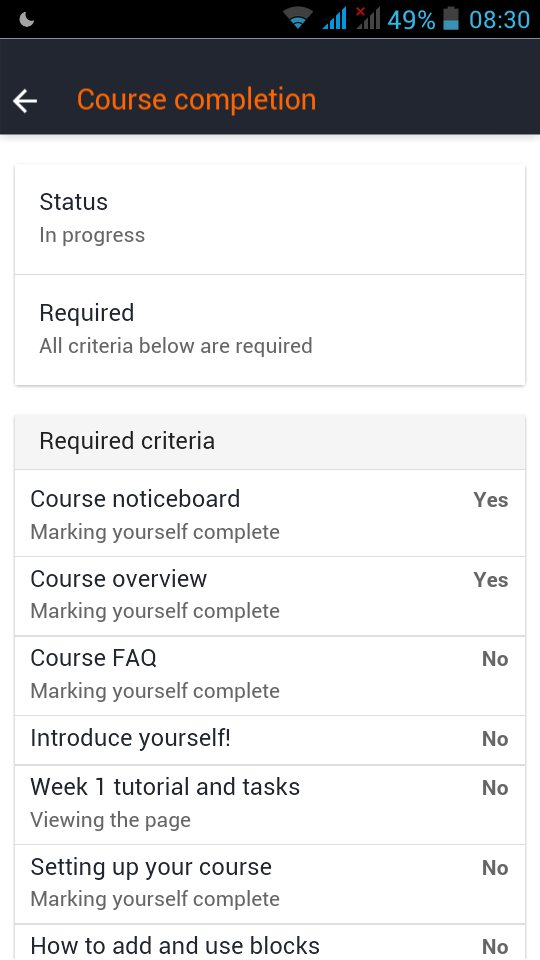Open the Status In progress row
Viewport: 540px width, 960px height.
[270, 219]
